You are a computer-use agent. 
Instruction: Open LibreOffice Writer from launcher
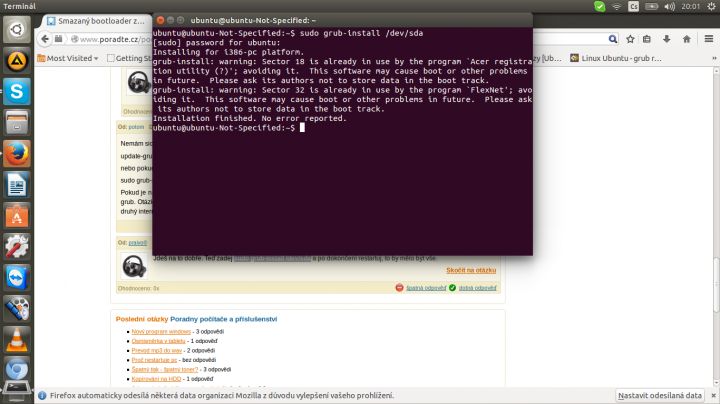point(17,185)
